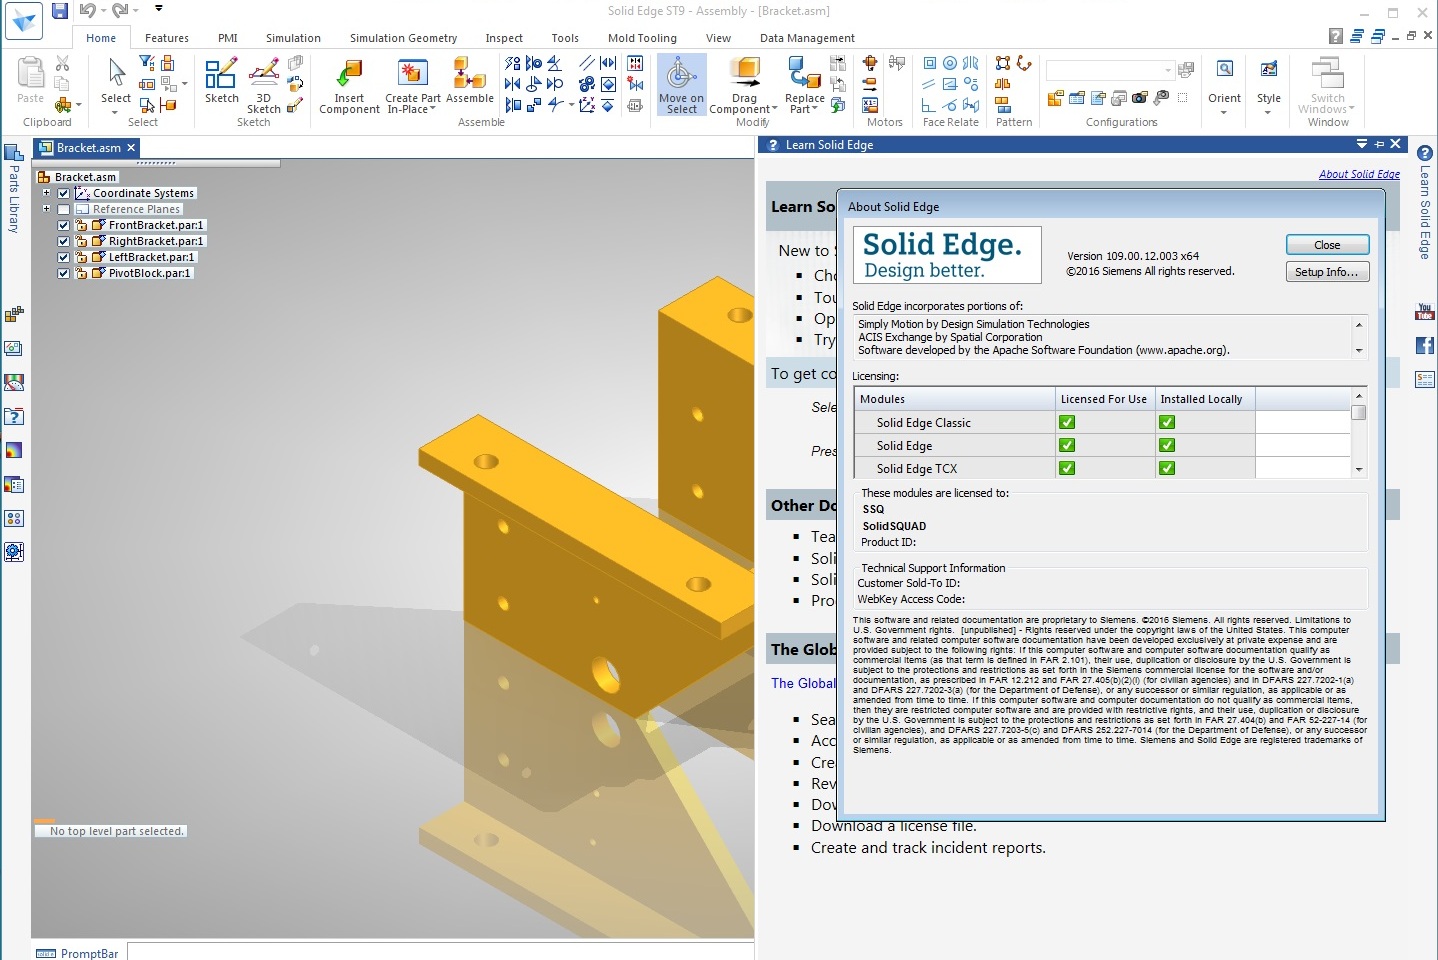Open Create Part In-Place dropdown arrow

pyautogui.click(x=433, y=109)
